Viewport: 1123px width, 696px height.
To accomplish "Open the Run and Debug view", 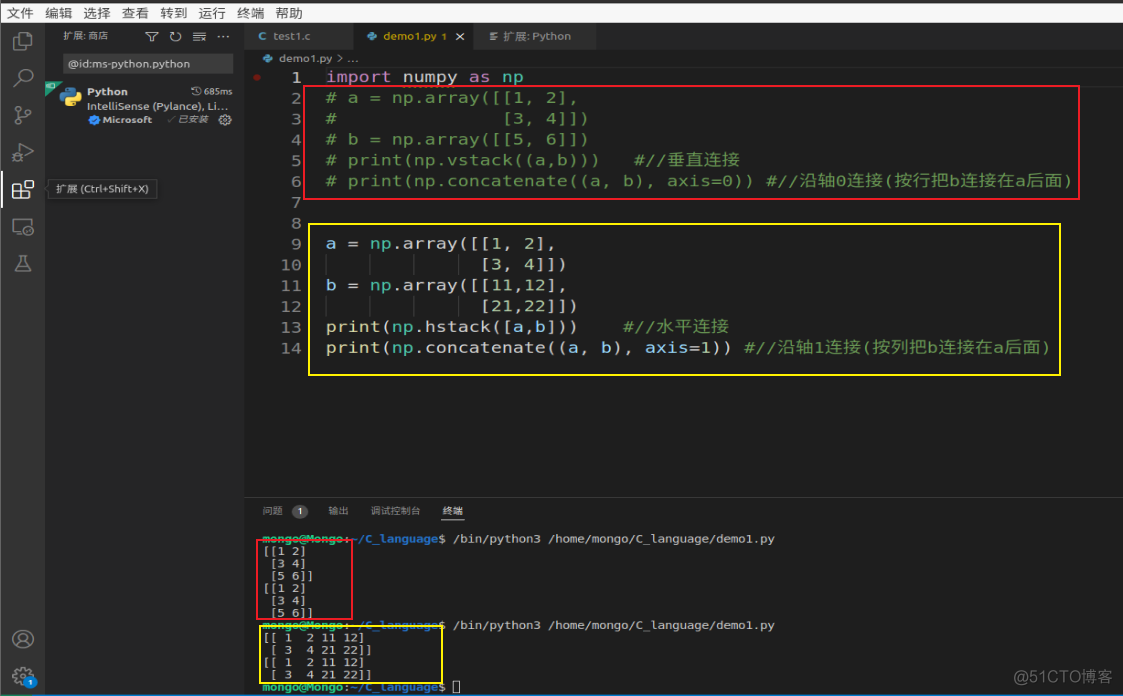I will click(23, 152).
